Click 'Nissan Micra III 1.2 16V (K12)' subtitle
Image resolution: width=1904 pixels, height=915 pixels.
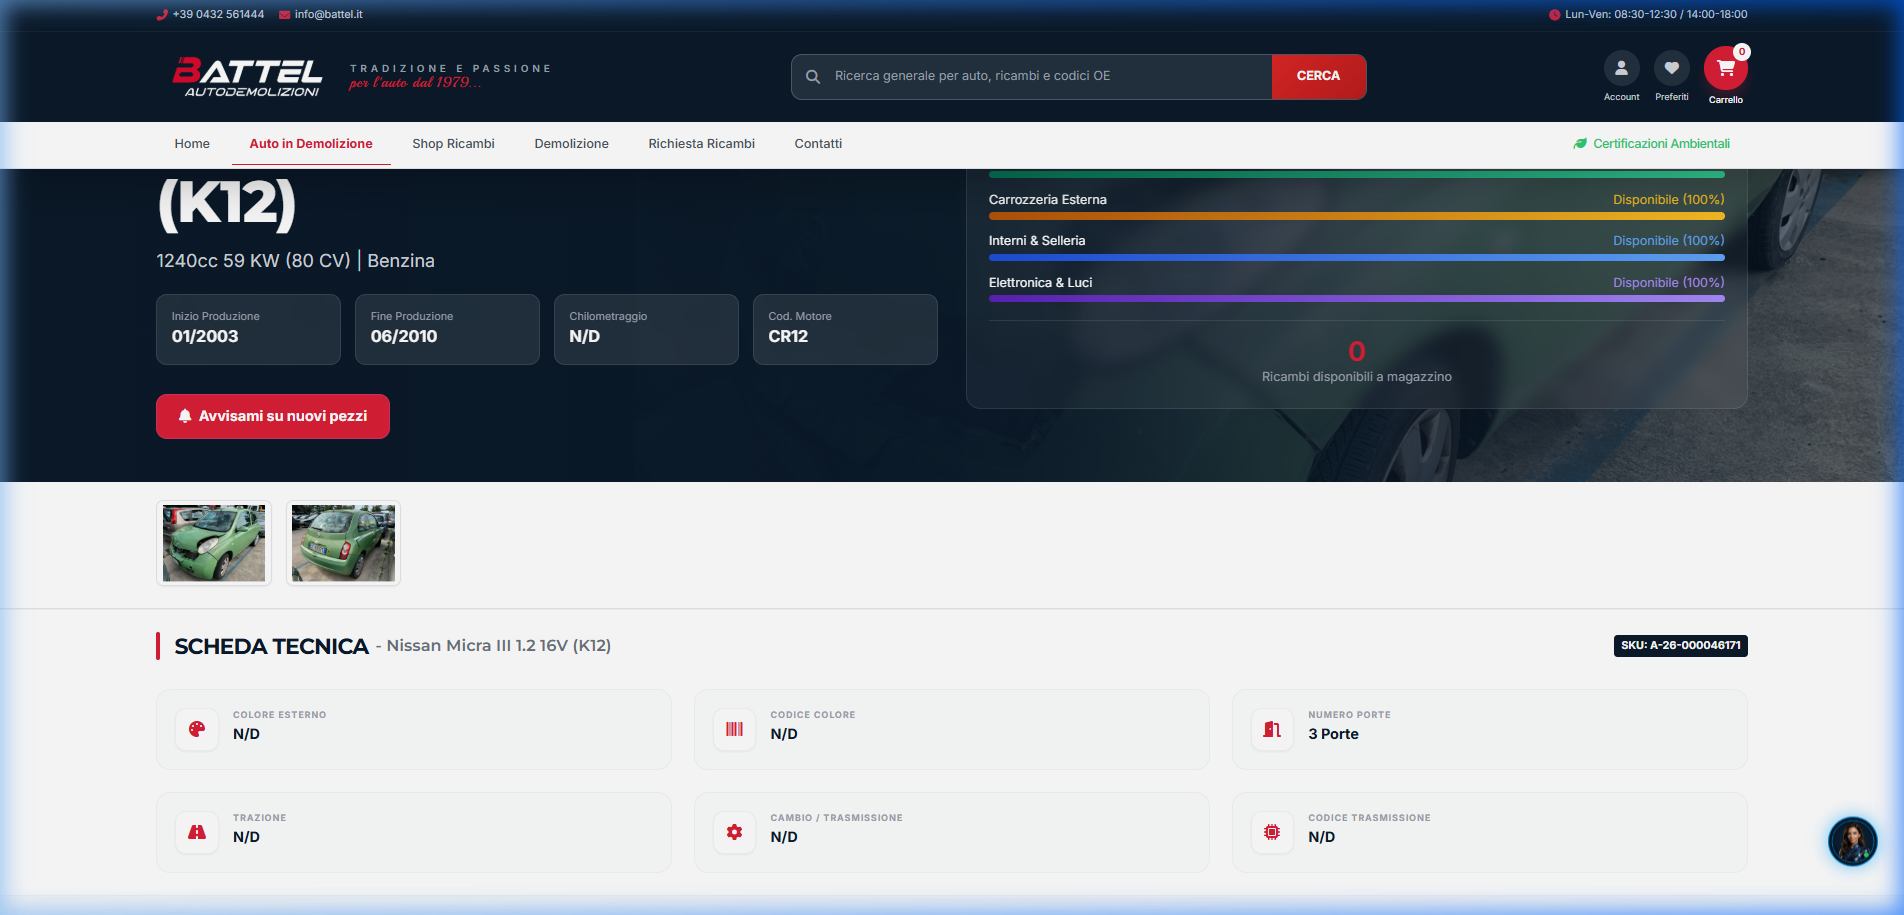point(499,646)
